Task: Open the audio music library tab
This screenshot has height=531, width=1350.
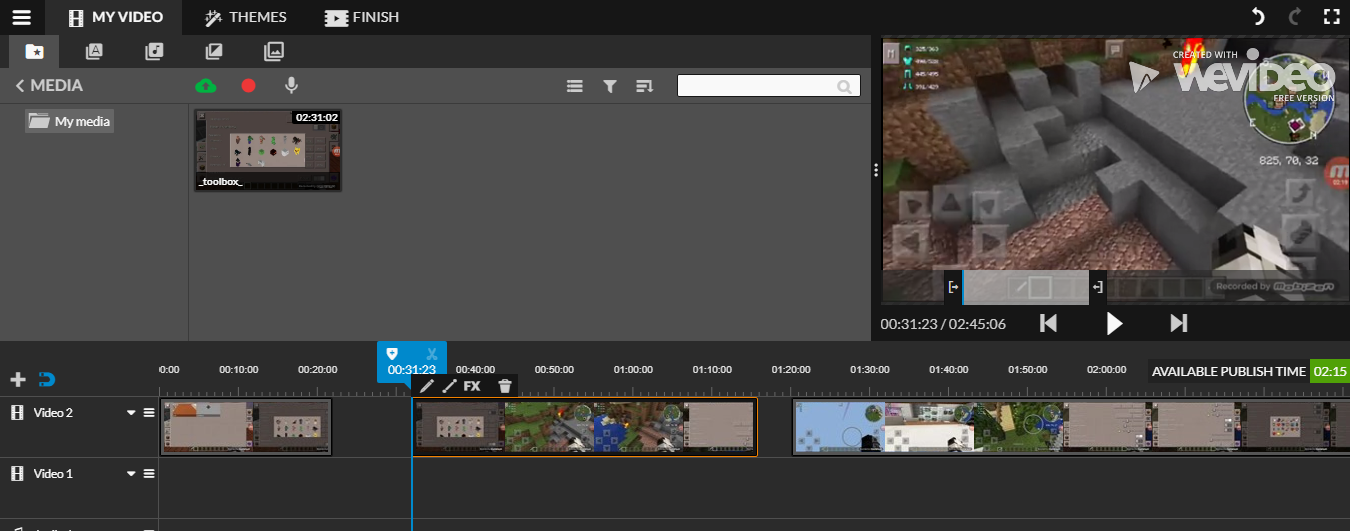Action: [x=154, y=51]
